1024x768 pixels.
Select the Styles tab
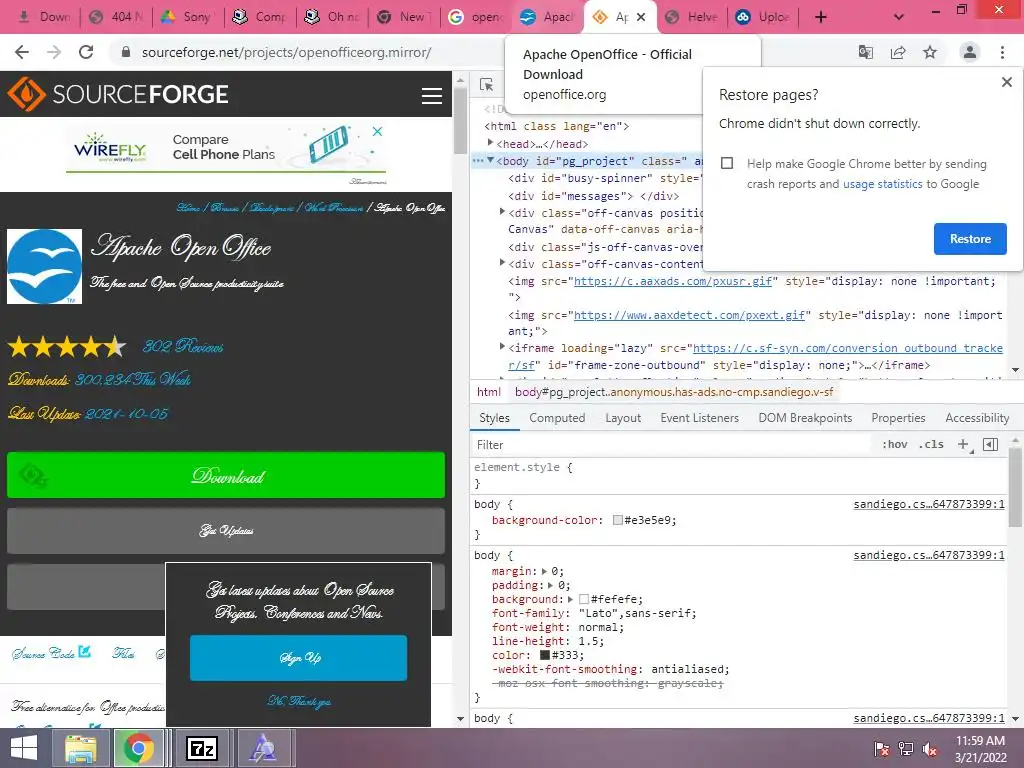coord(494,418)
